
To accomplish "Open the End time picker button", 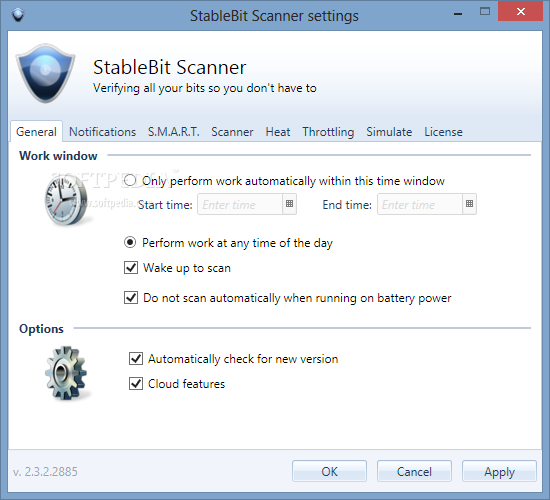I will [x=469, y=204].
